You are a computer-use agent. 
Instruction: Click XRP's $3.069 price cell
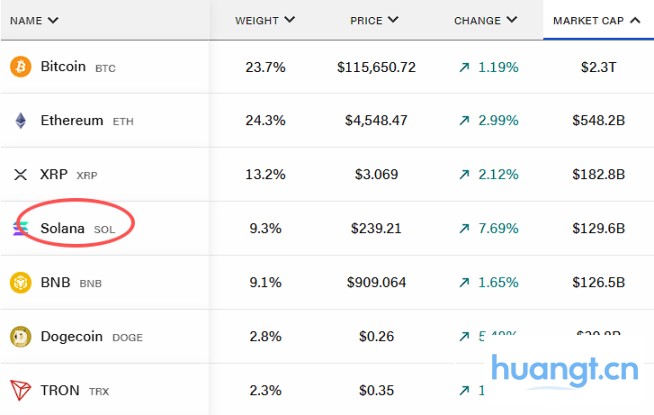click(376, 175)
